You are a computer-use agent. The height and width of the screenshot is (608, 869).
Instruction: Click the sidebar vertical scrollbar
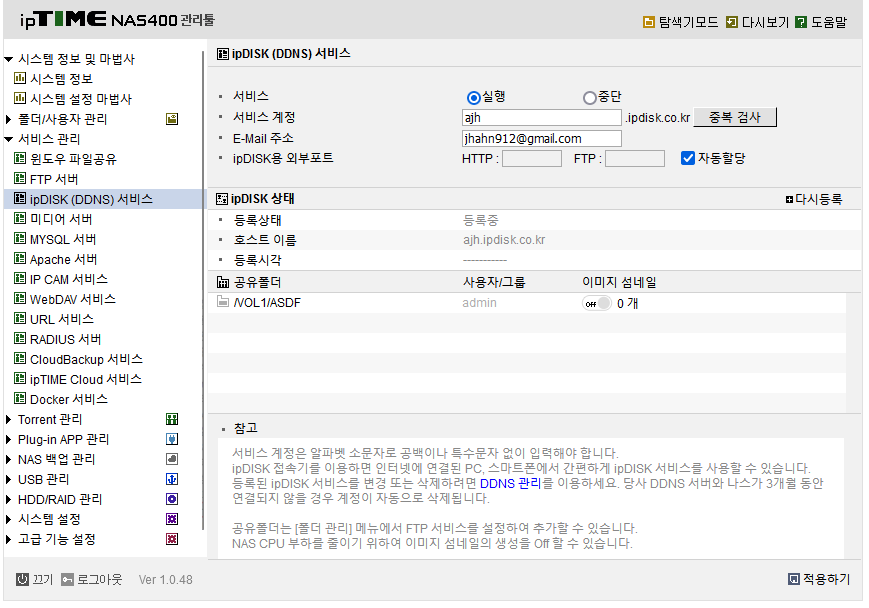click(203, 291)
